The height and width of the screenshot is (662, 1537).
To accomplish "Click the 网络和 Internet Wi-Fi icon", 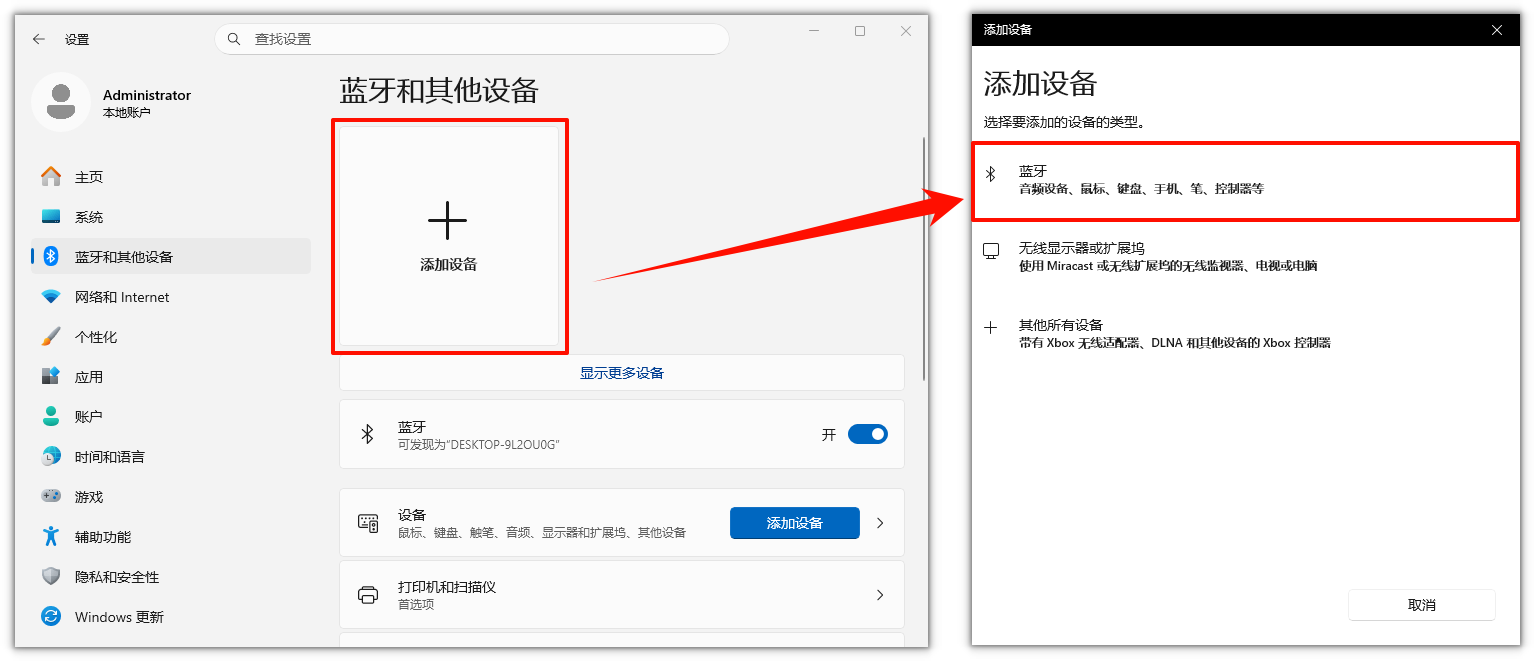I will [x=51, y=297].
